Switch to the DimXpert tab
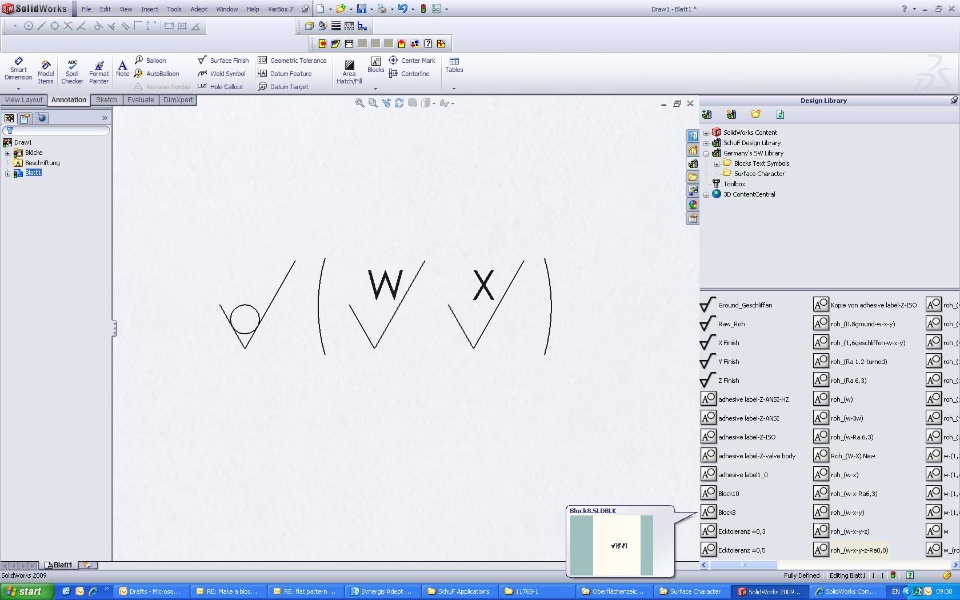Viewport: 960px width, 600px height. [178, 99]
